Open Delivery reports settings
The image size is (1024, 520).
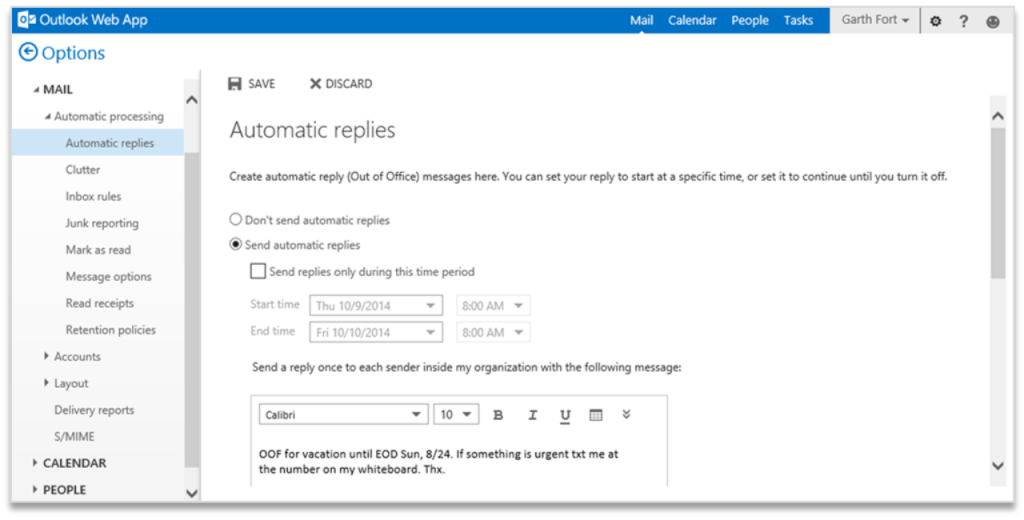(x=94, y=410)
